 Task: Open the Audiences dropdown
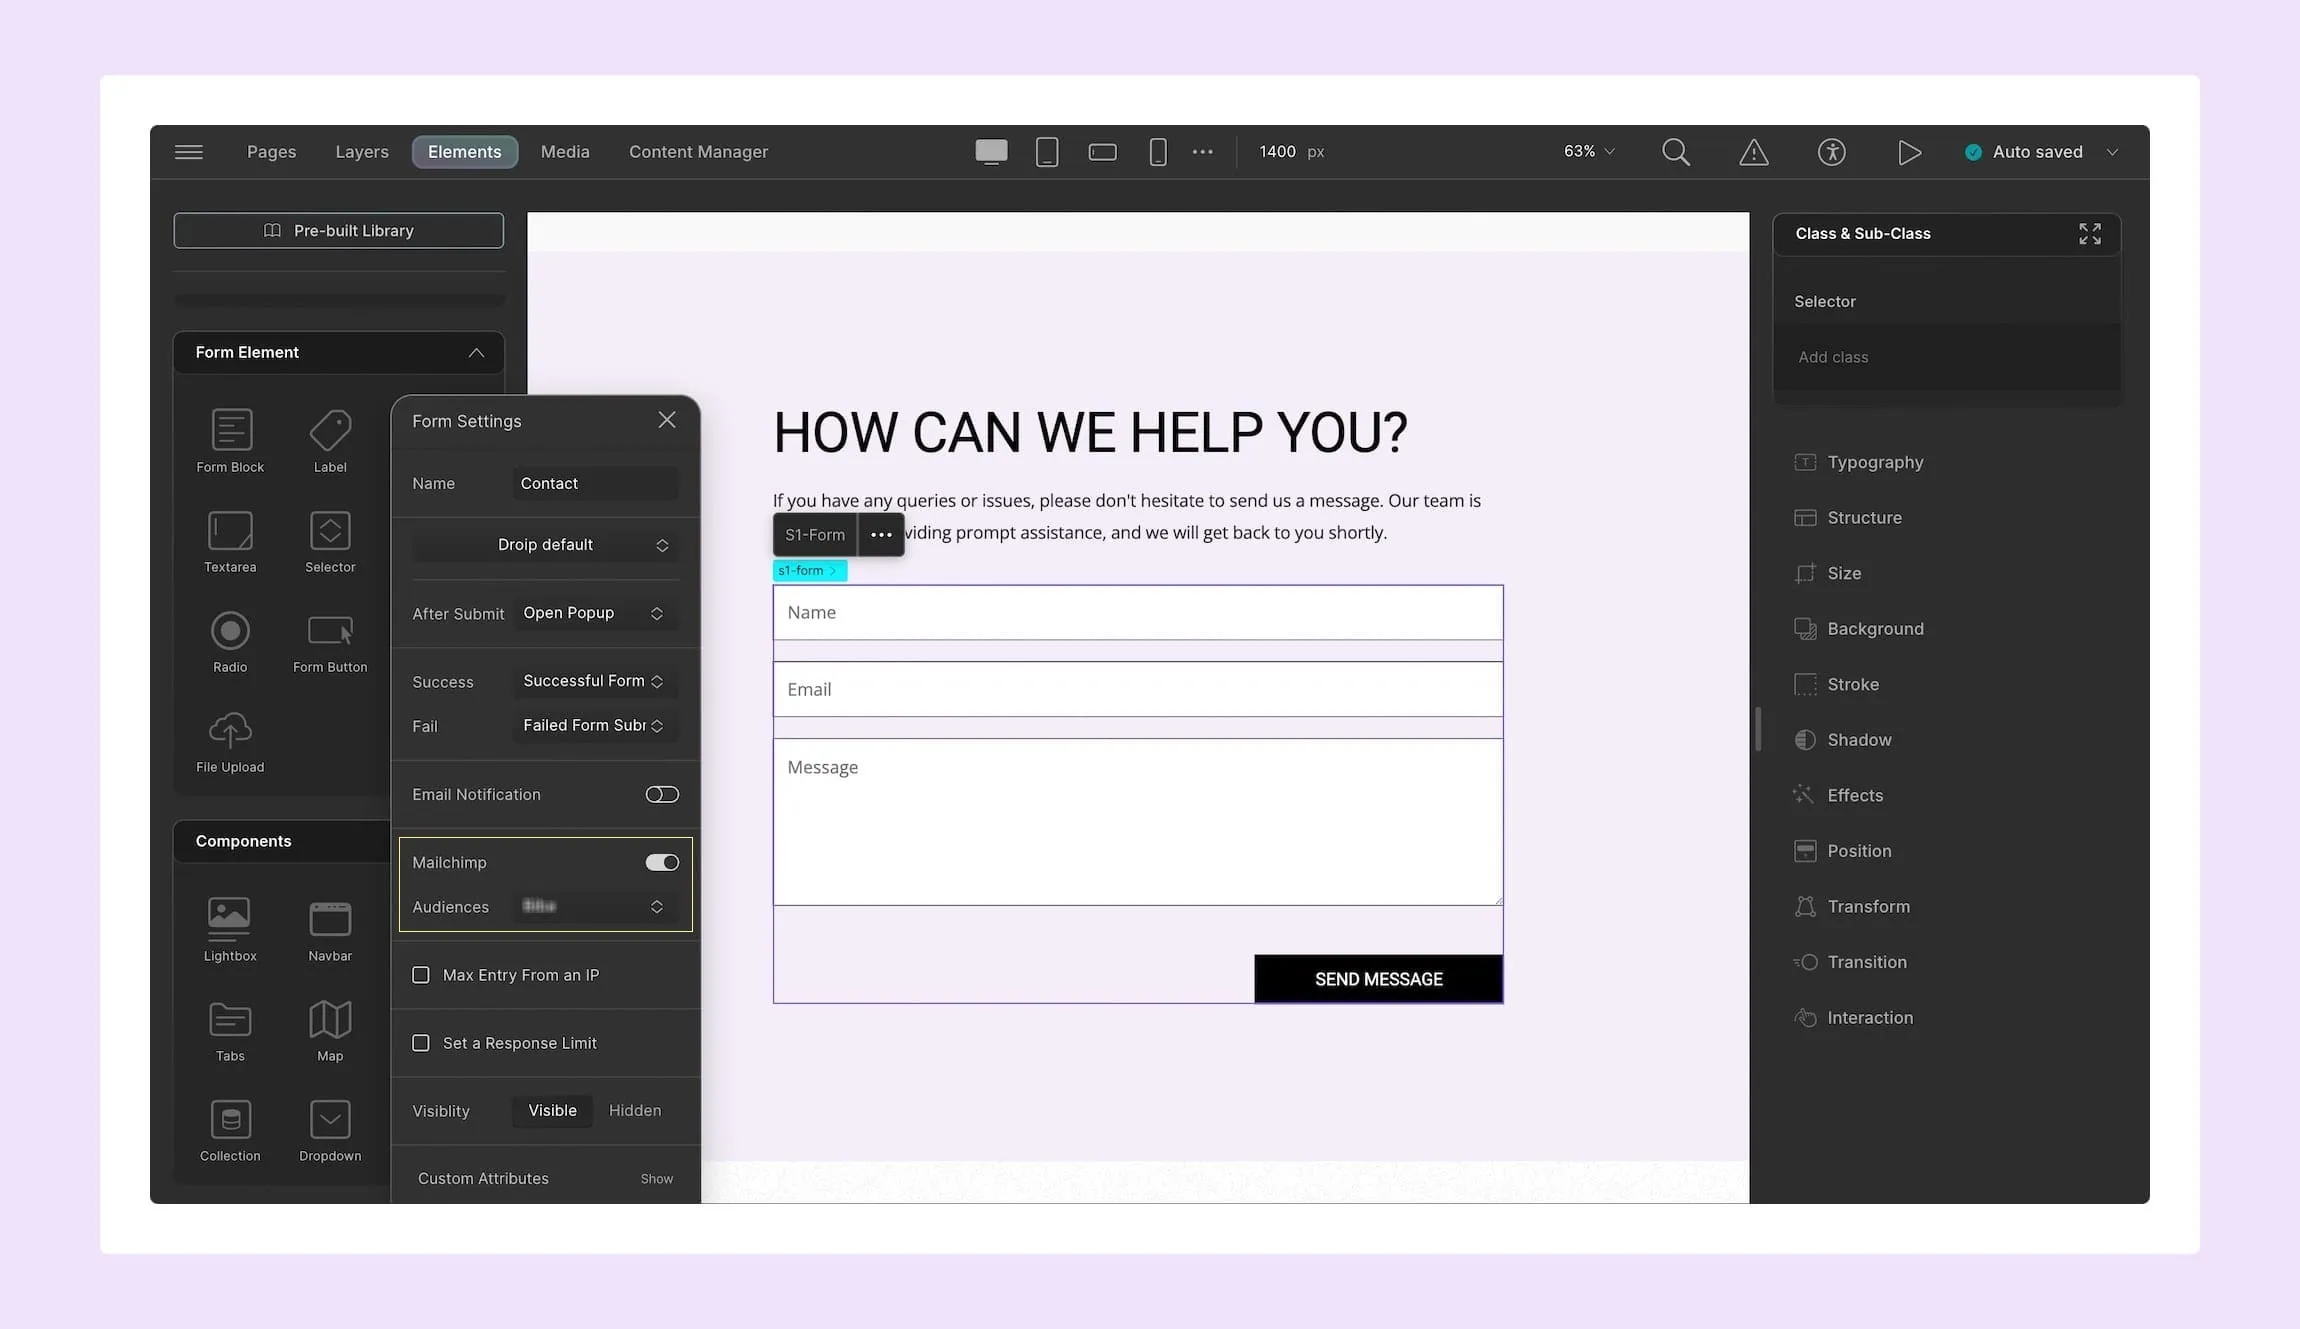594,907
